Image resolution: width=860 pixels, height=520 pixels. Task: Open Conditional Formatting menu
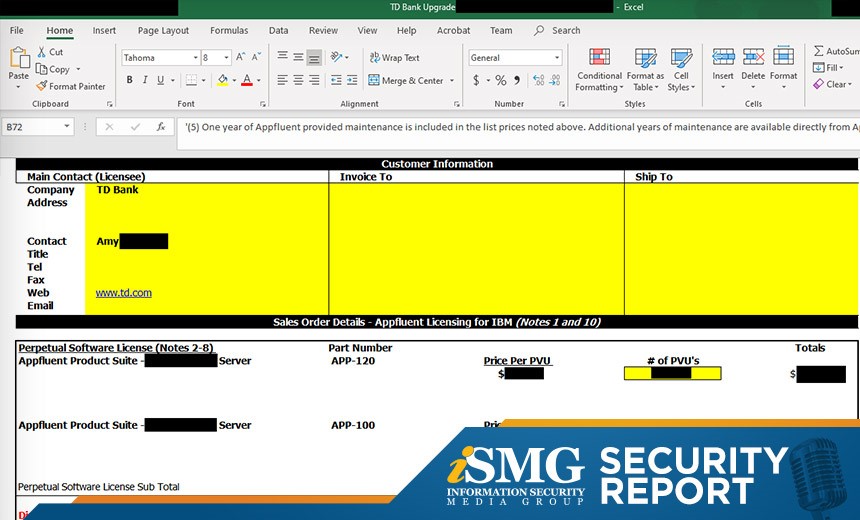click(599, 70)
